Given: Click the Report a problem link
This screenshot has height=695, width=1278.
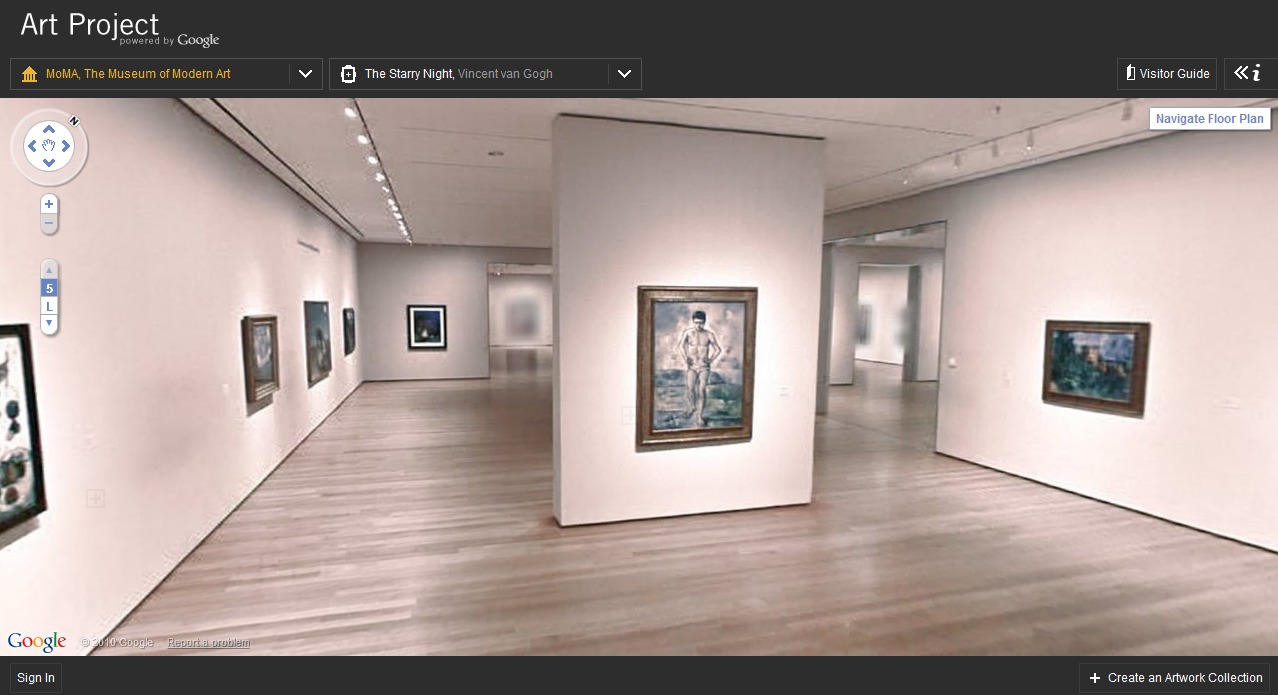Looking at the screenshot, I should click(x=208, y=643).
